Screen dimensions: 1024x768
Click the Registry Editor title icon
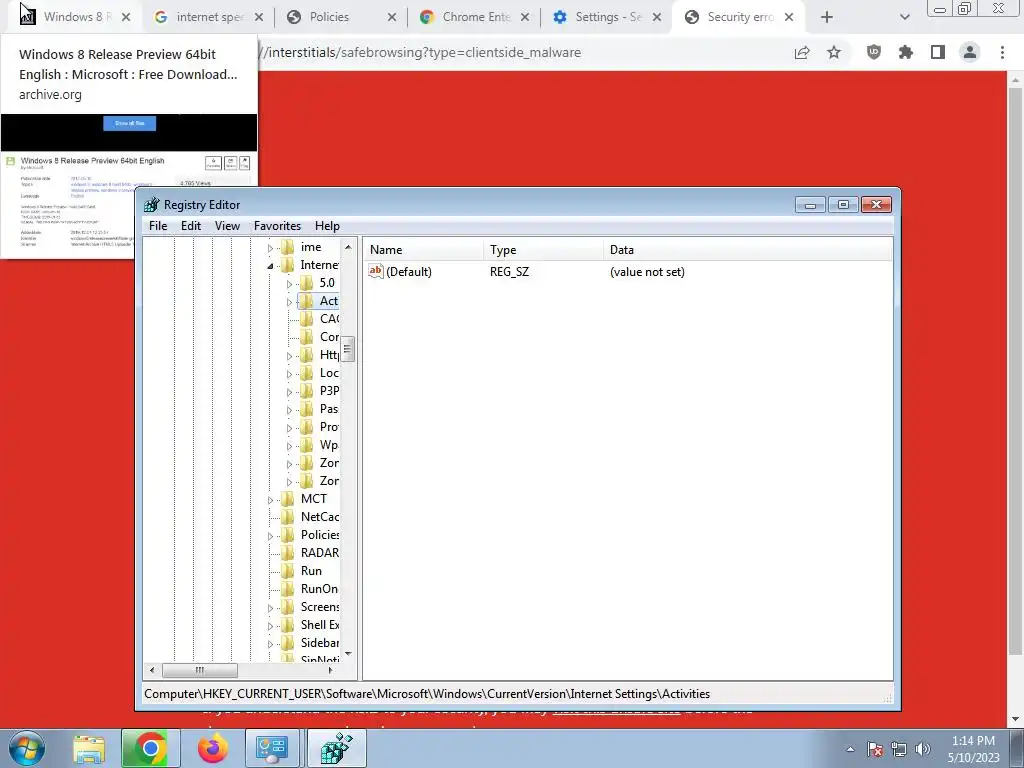(152, 205)
